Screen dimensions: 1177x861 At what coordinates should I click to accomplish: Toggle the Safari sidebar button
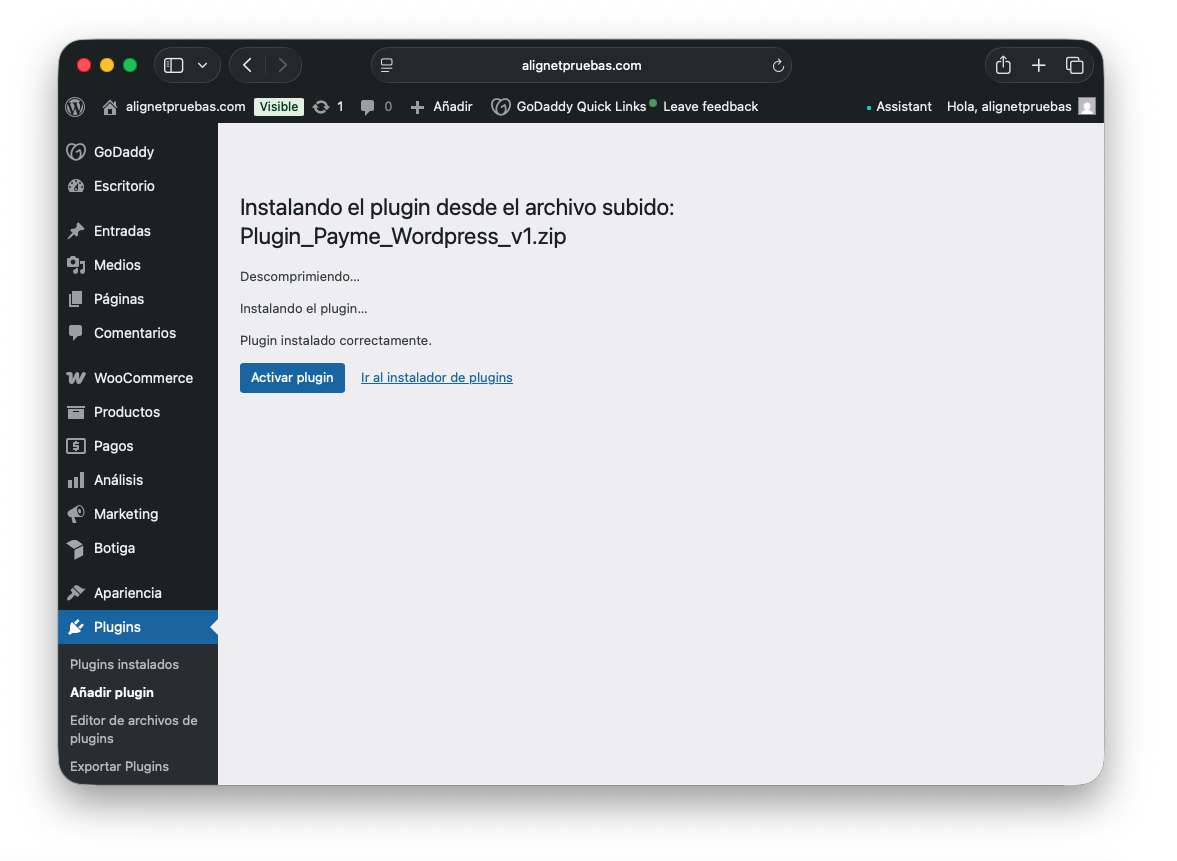pyautogui.click(x=174, y=66)
